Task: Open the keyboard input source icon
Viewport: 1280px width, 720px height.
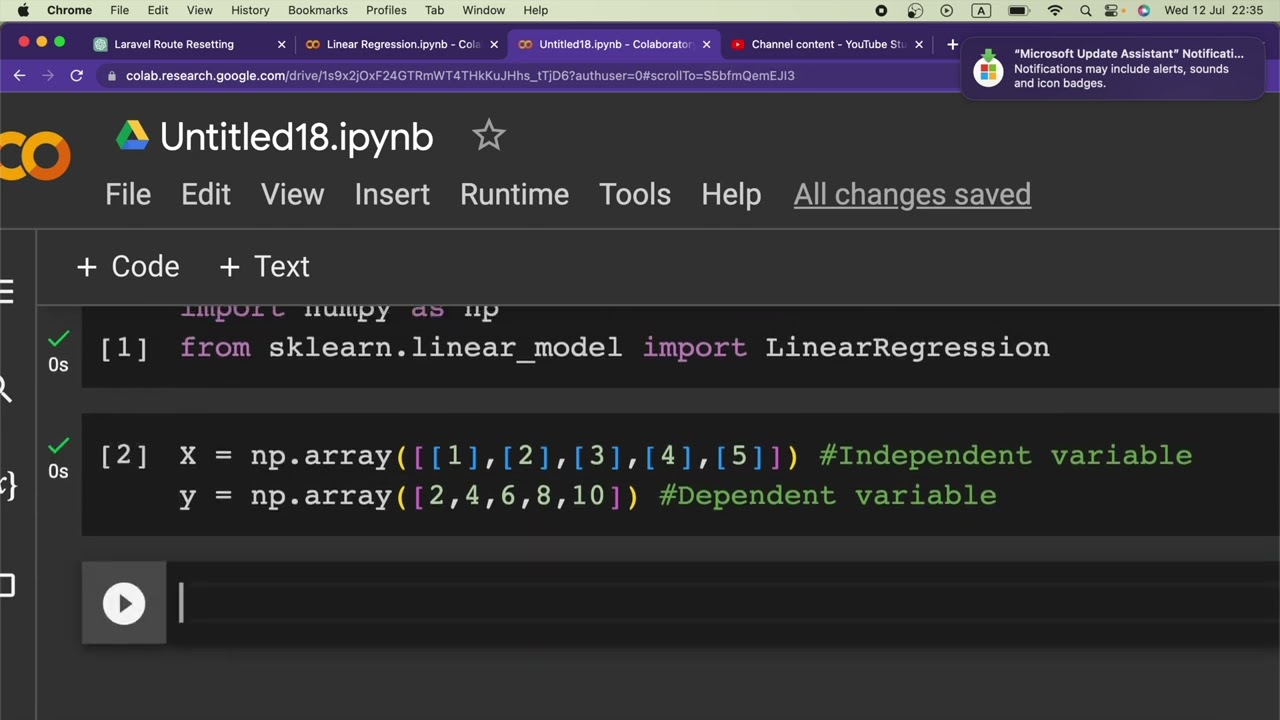Action: pyautogui.click(x=981, y=10)
